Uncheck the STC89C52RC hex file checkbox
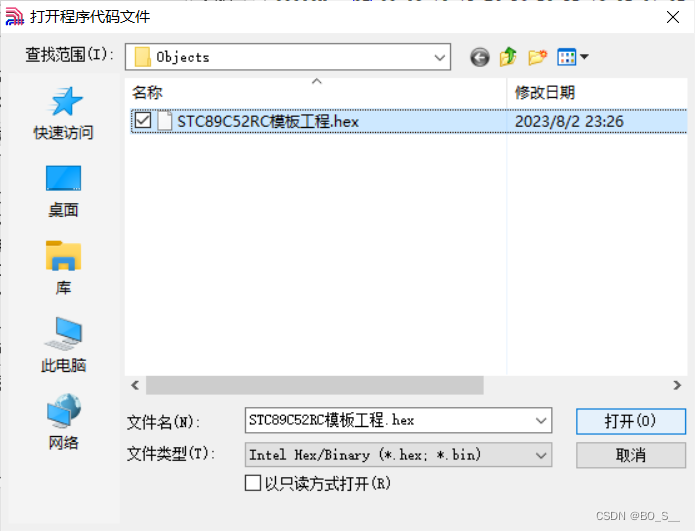The width and height of the screenshot is (695, 531). point(143,121)
